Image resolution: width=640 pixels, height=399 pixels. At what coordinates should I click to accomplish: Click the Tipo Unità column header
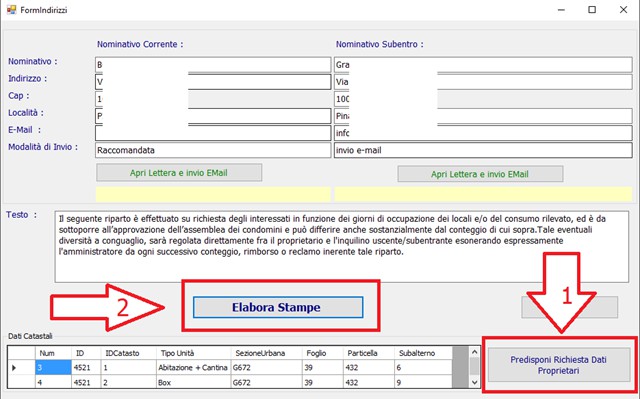tap(193, 353)
